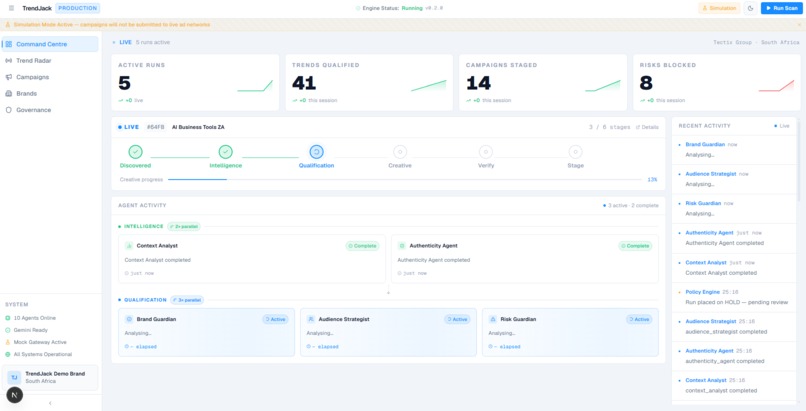Image resolution: width=806 pixels, height=411 pixels.
Task: Click the Intelligence 2+ parallel tag
Action: pyautogui.click(x=184, y=226)
